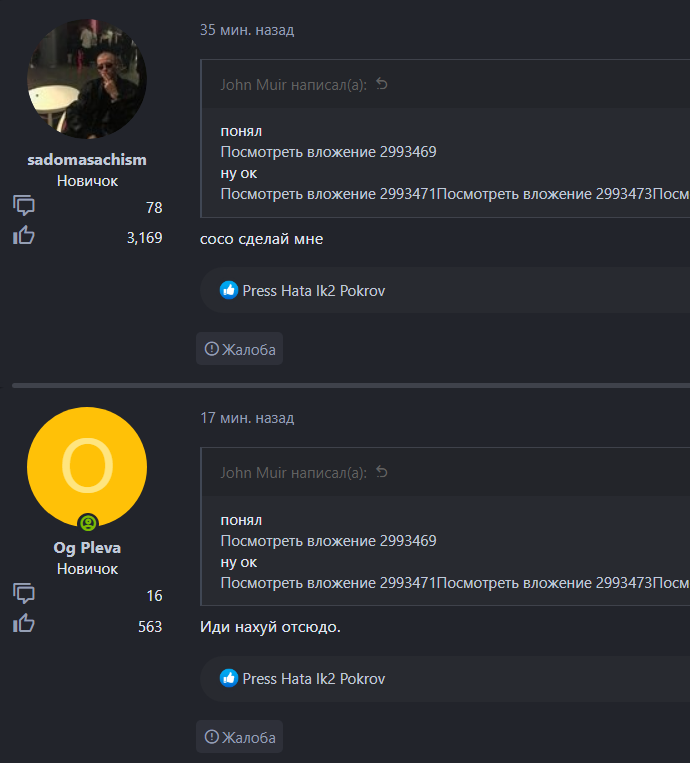
Task: Report sadomasachism's post with Жалоба button
Action: click(240, 349)
